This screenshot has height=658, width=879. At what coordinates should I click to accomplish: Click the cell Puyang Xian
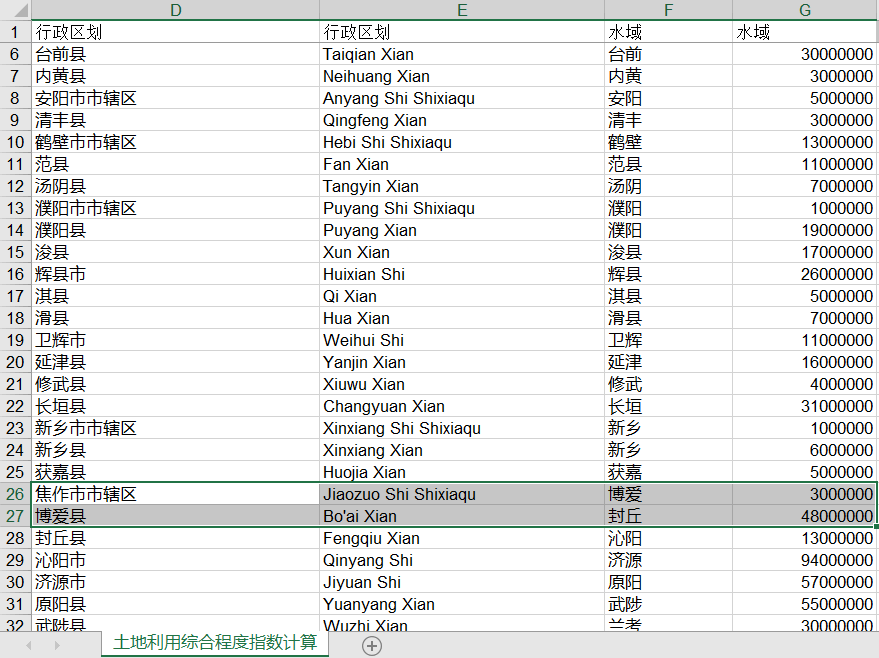click(462, 230)
